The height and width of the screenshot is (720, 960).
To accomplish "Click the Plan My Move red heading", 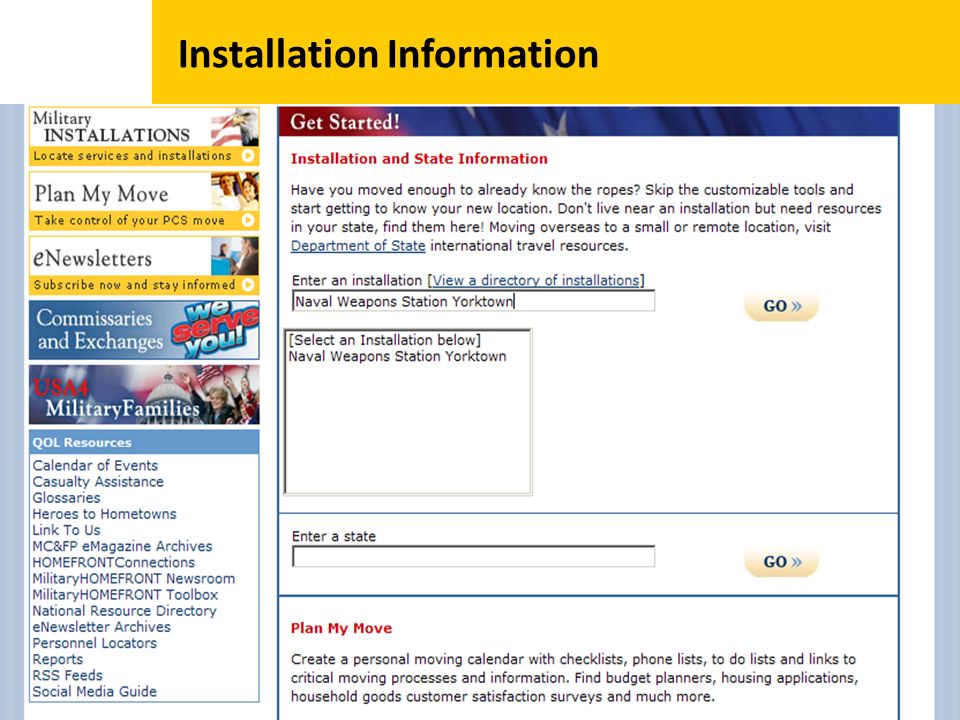I will coord(341,628).
